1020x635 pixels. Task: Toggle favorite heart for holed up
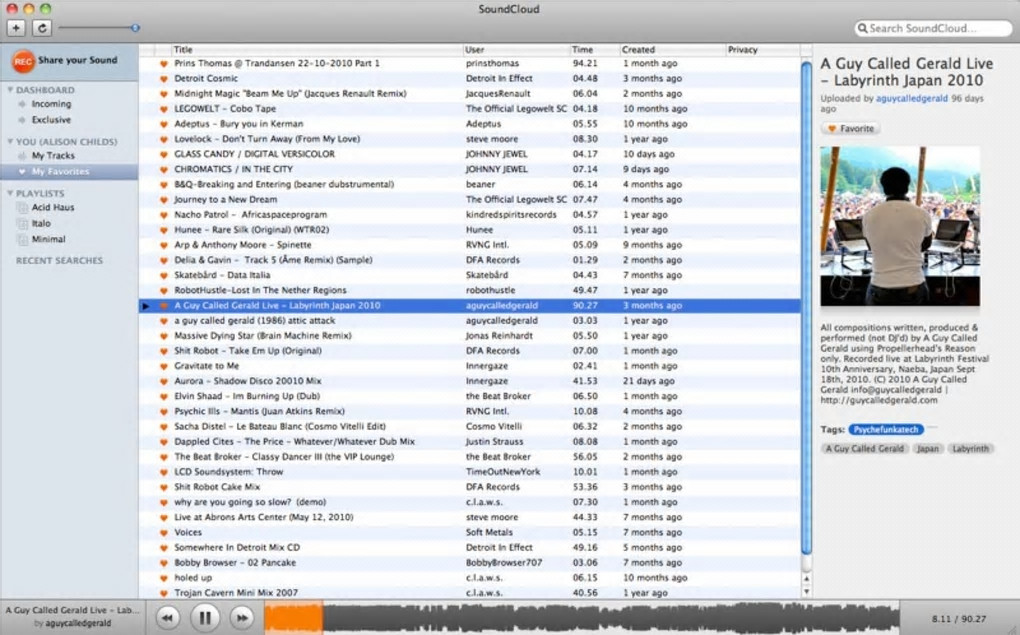coord(164,578)
